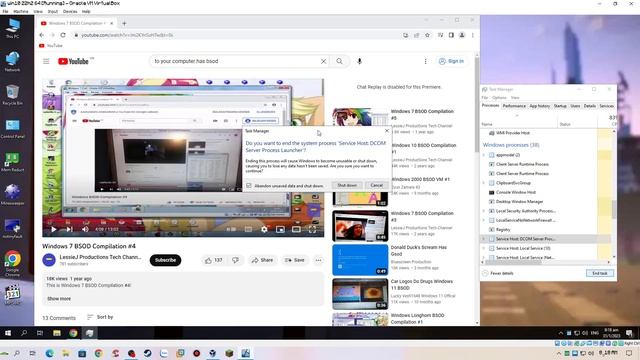This screenshot has width=640, height=360.
Task: Expand Service Host: Local Service (10)
Action: (484, 248)
